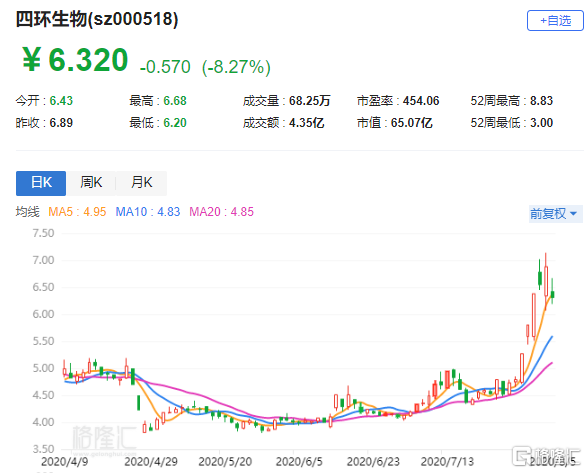Switch to the 日K daily chart tab
Screen dimensions: 587x473
pyautogui.click(x=41, y=183)
